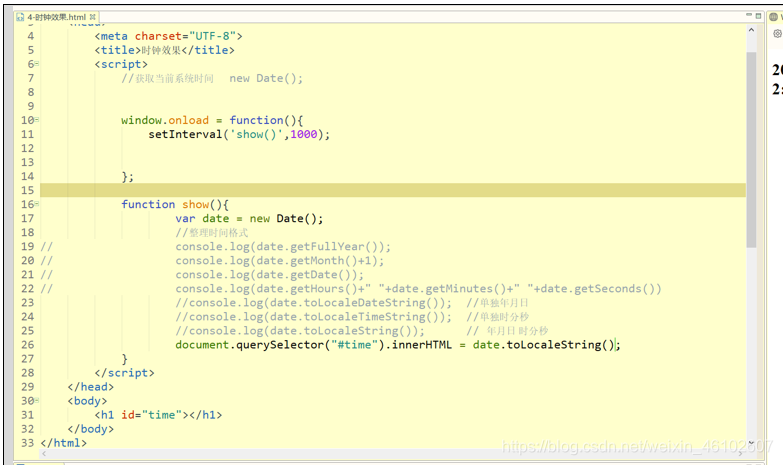Viewport: 783px width, 465px height.
Task: Click the commented getFullYear() console.log line
Action: tap(283, 247)
